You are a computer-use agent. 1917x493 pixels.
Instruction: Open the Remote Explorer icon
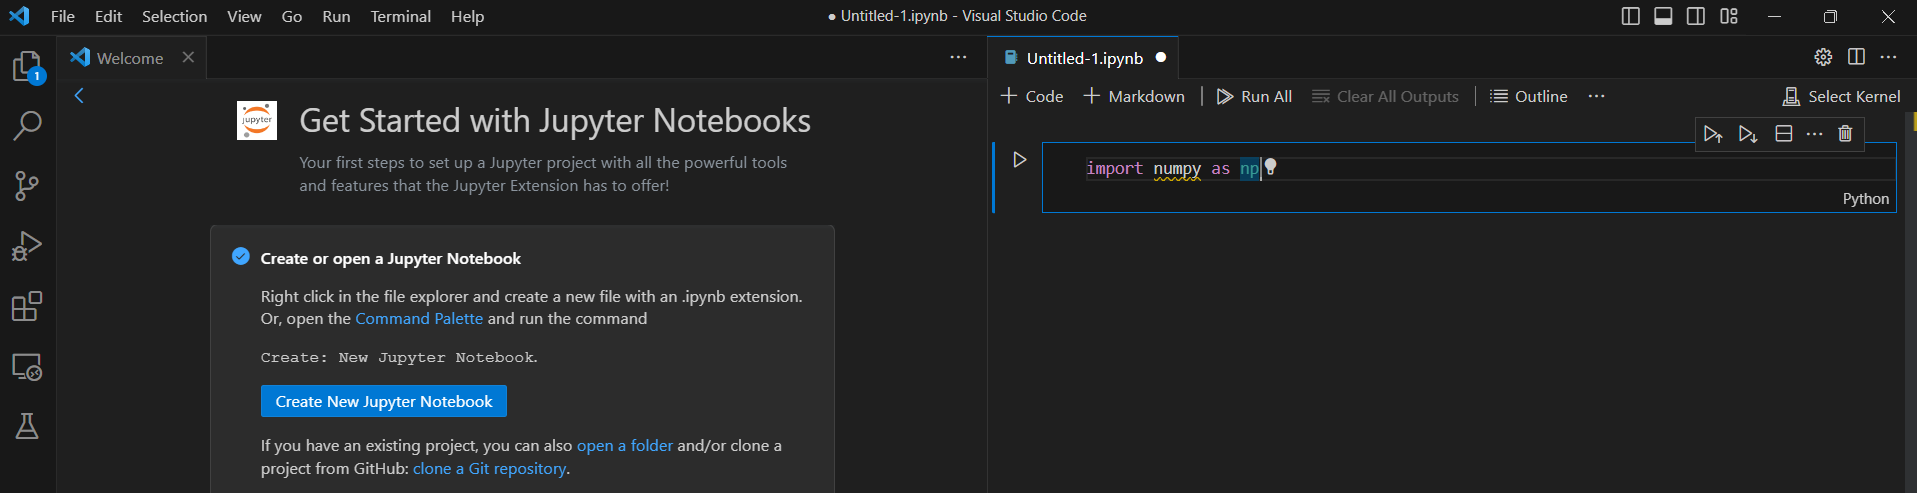pos(27,367)
